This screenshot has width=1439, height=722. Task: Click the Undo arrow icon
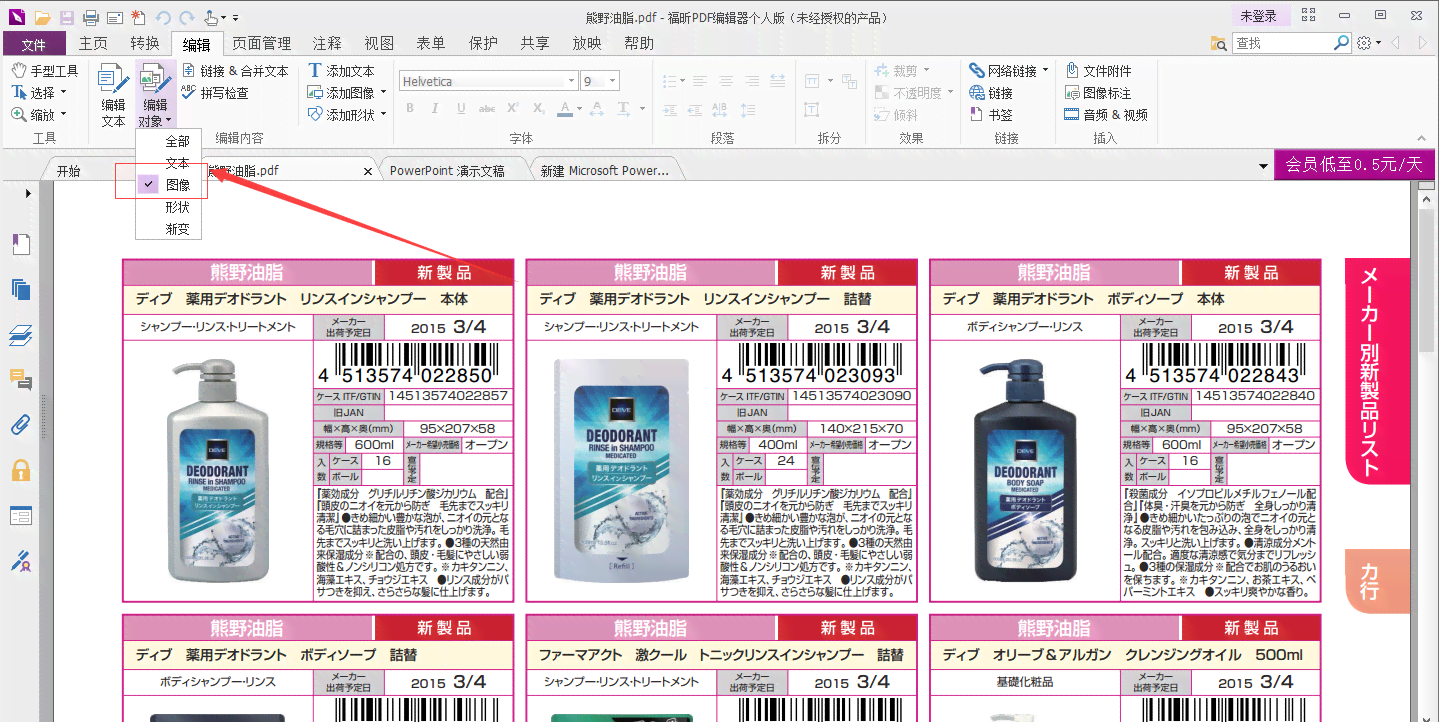coord(163,17)
